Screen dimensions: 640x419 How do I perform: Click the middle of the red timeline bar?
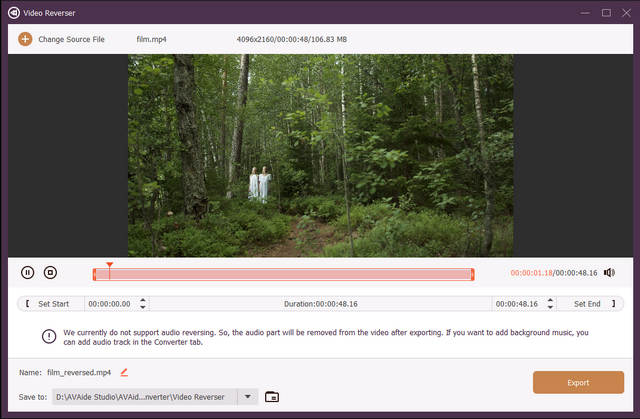[283, 274]
